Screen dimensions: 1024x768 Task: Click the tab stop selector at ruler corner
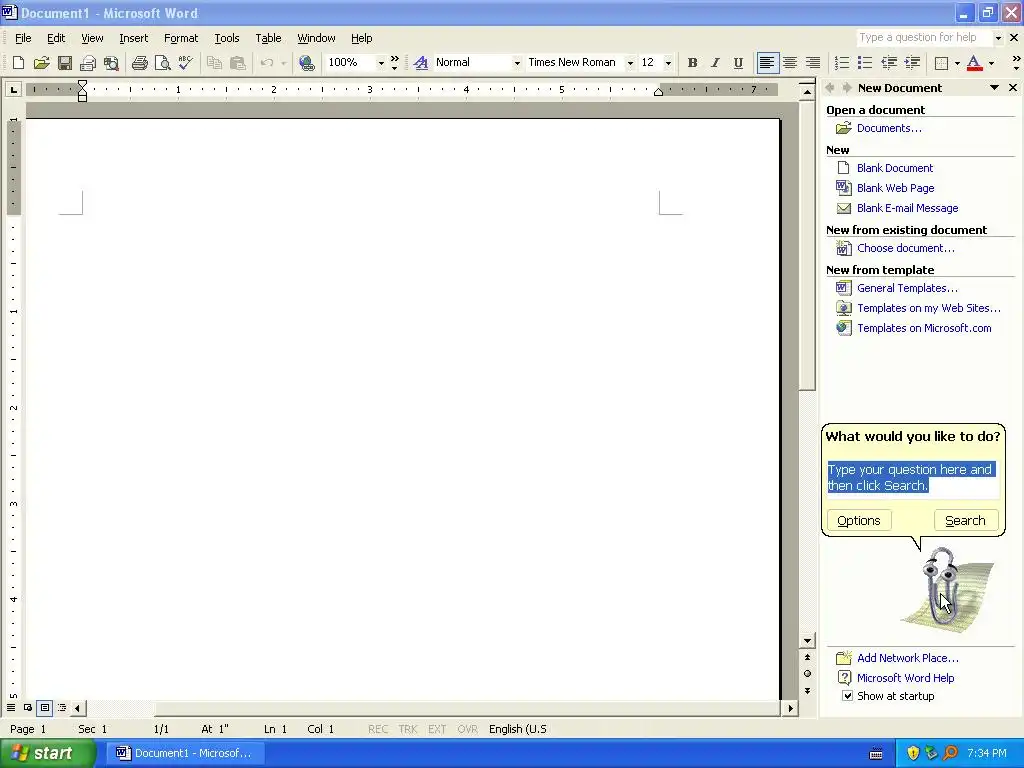tap(13, 89)
